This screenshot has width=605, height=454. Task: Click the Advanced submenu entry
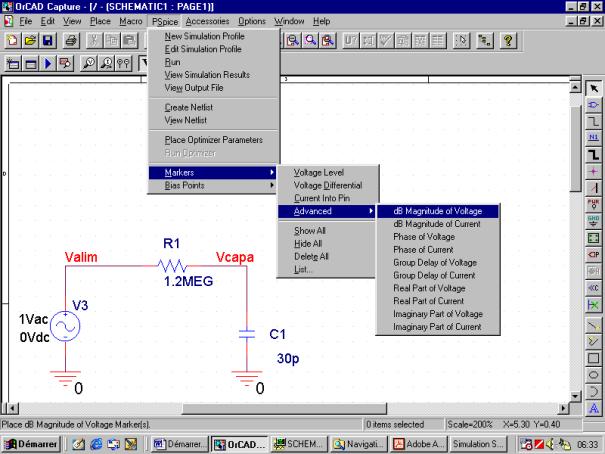326,211
